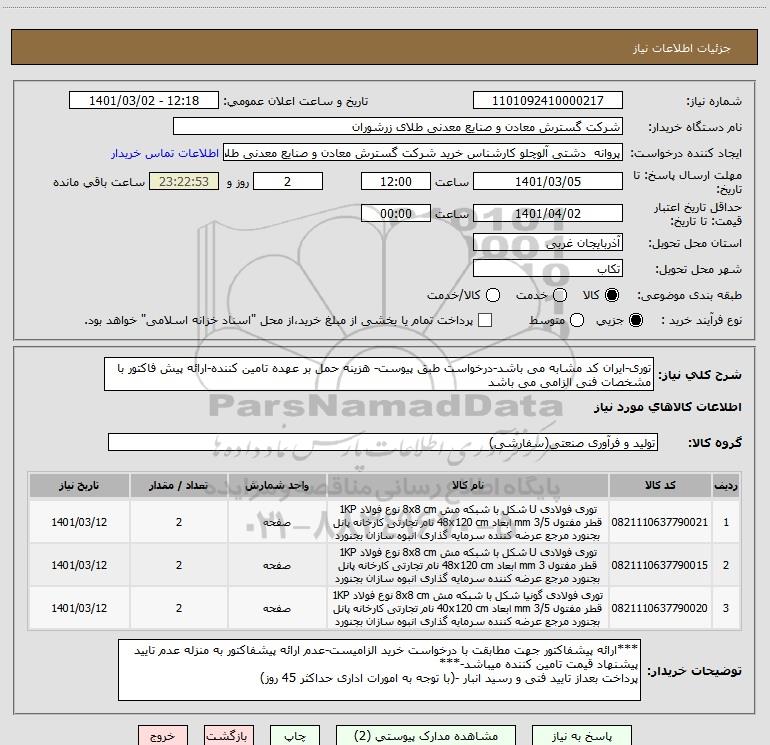
Task: Click the نام کالا column header
Action: [468, 486]
